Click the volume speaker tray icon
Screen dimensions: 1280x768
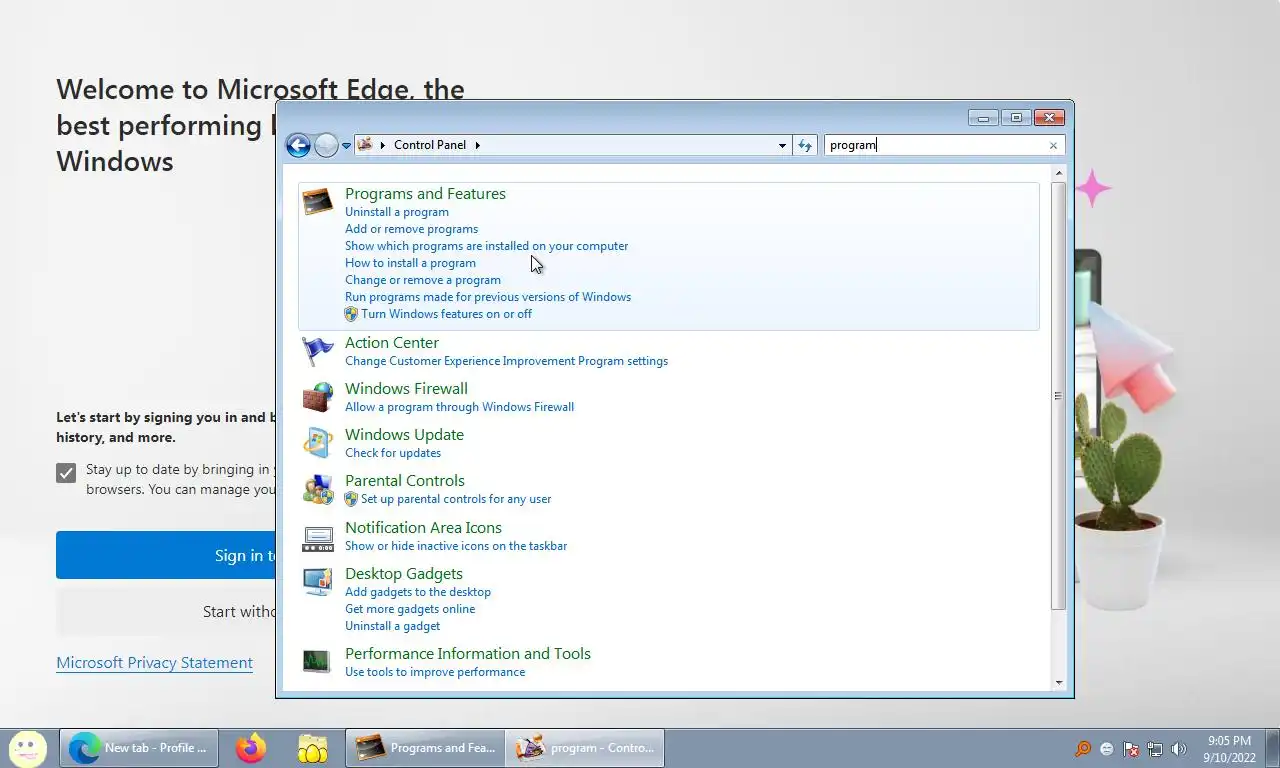(x=1179, y=749)
